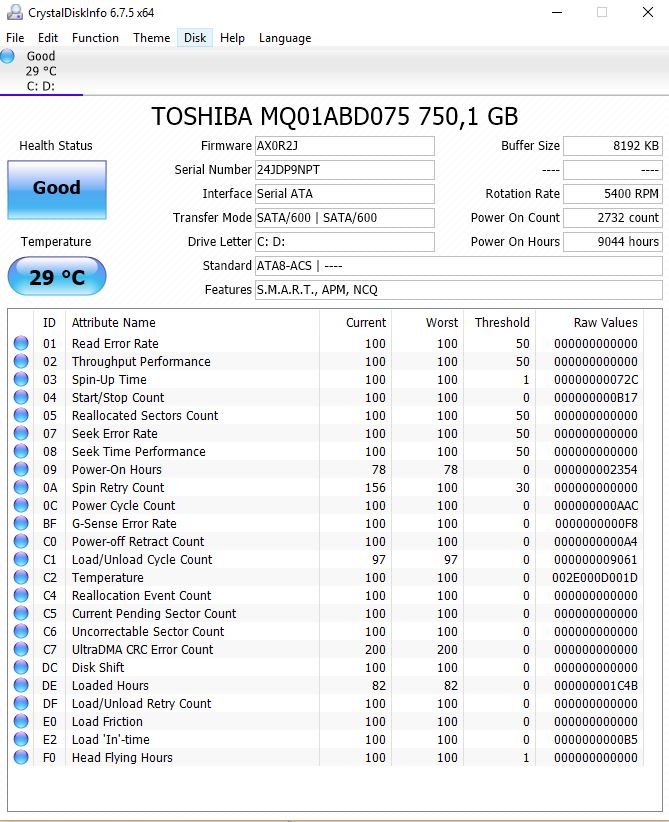Click the Interface field Serial ATA
Screen dimensions: 669x822
pyautogui.click(x=344, y=194)
